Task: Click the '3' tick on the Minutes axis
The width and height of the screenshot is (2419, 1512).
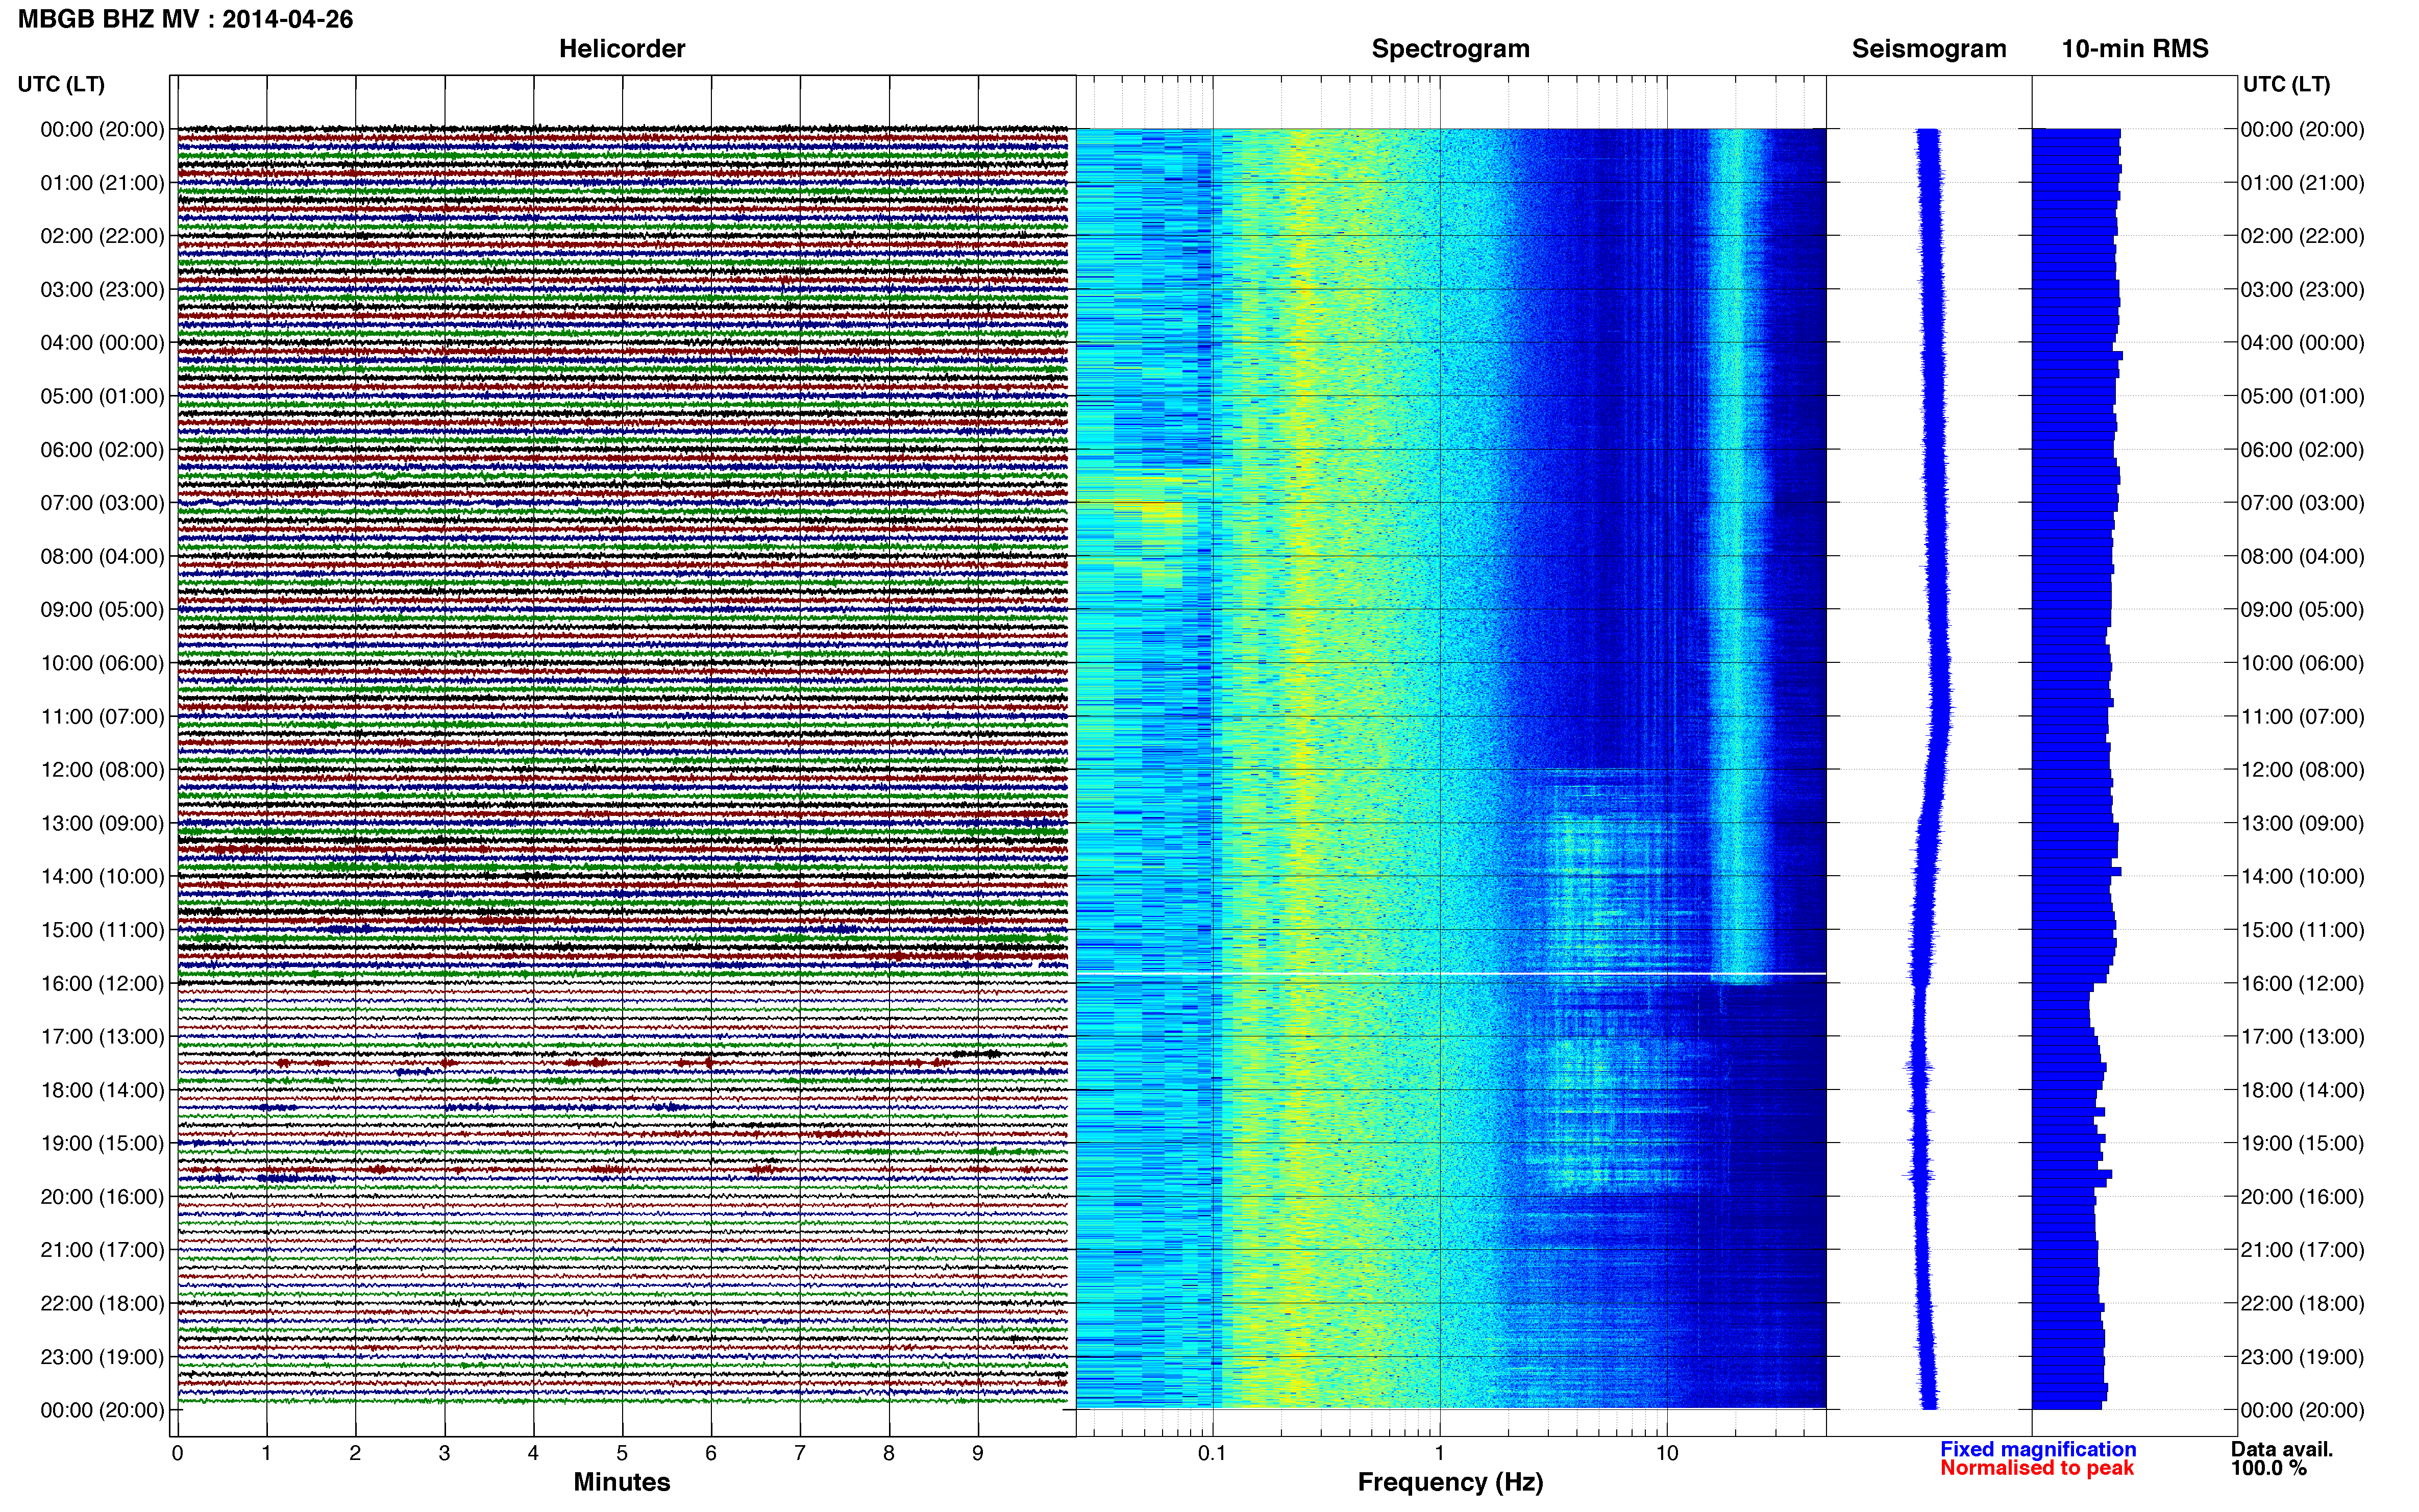Action: [x=444, y=1453]
